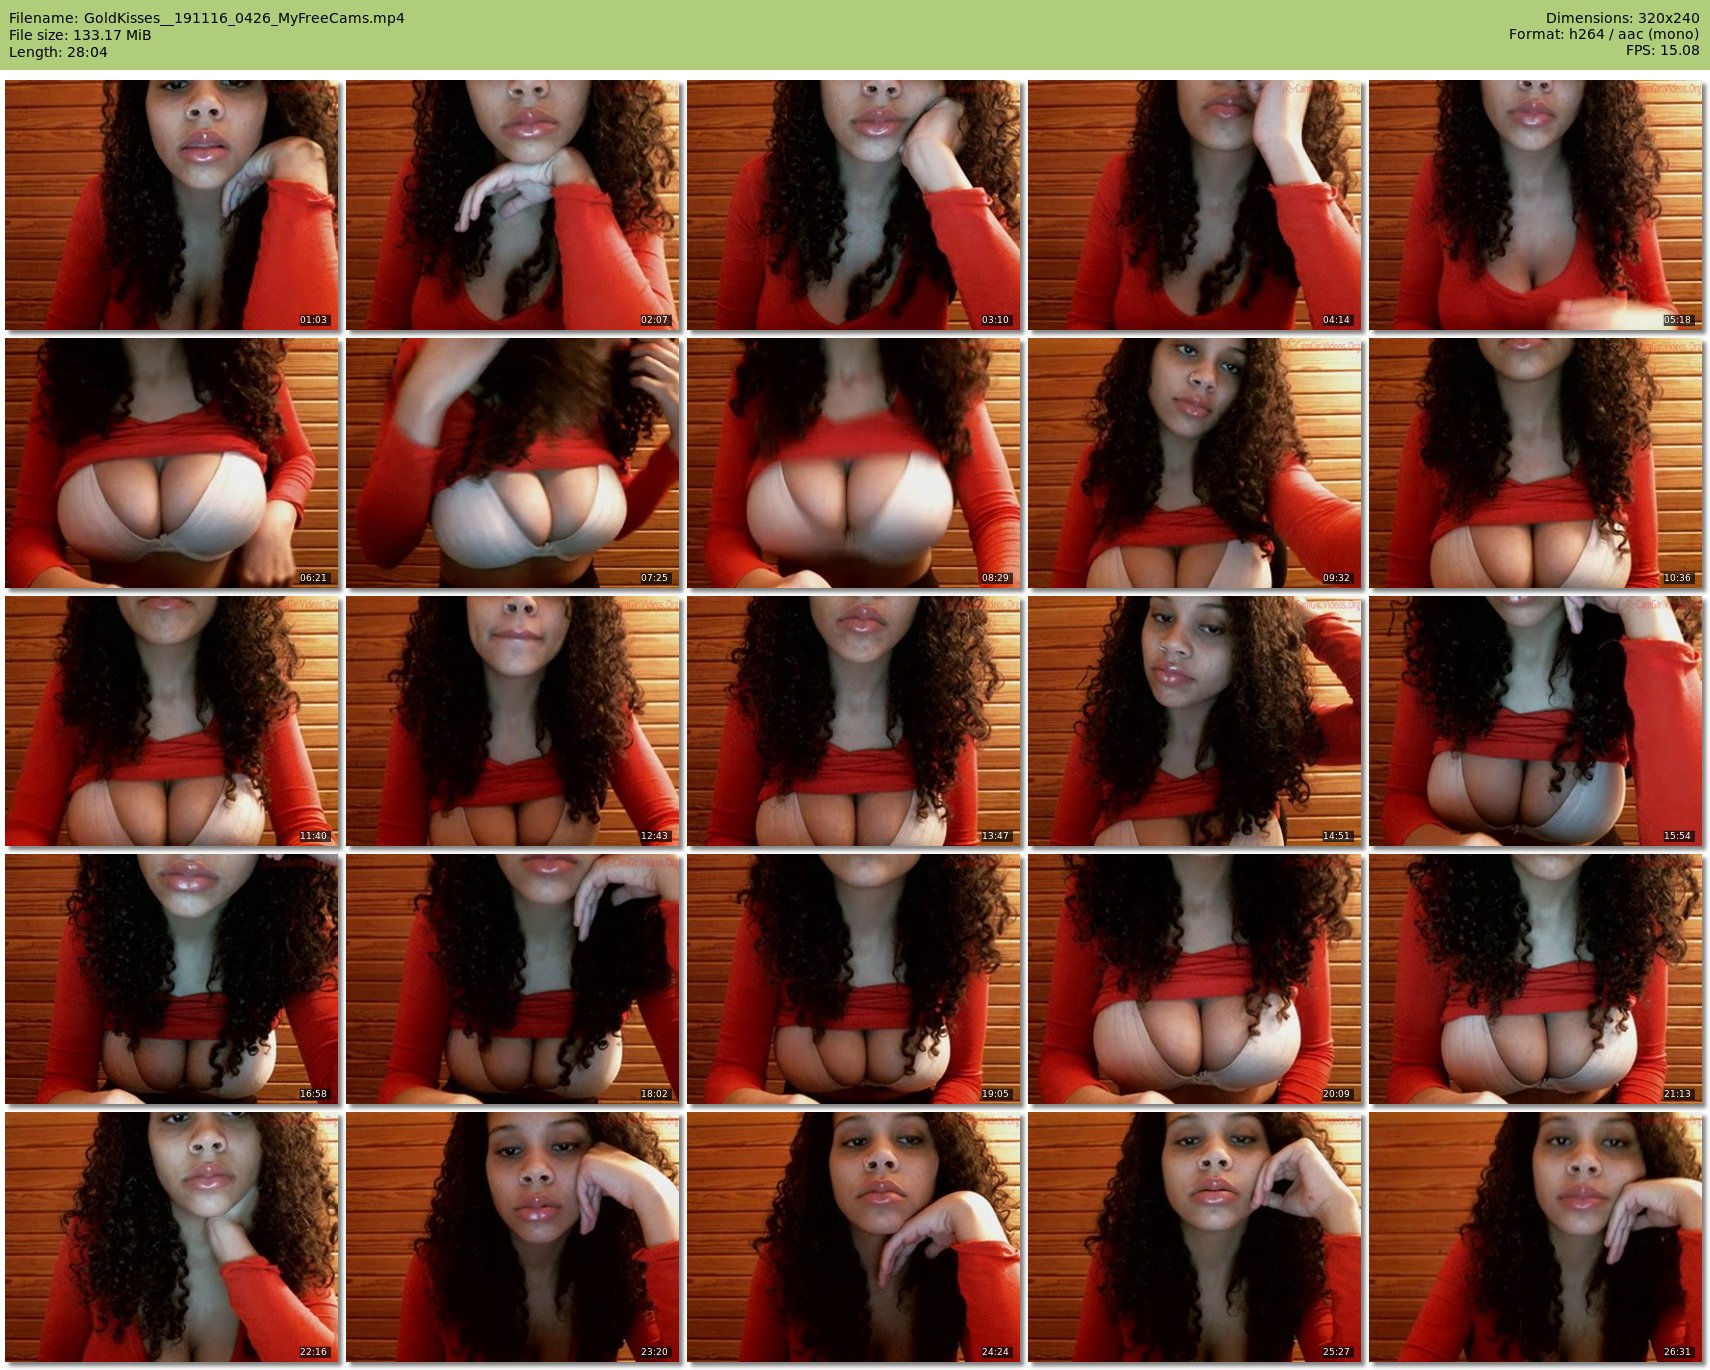
Task: Click the 25:27 video frame
Action: [x=1195, y=1237]
